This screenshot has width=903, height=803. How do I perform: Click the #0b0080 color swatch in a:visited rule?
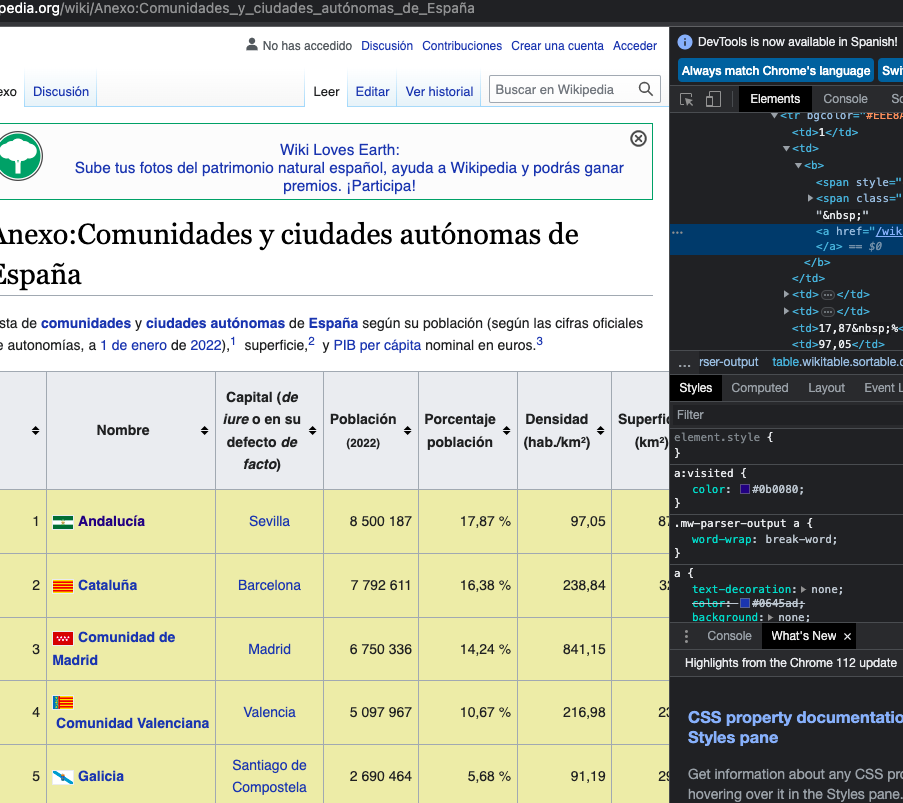click(x=743, y=489)
